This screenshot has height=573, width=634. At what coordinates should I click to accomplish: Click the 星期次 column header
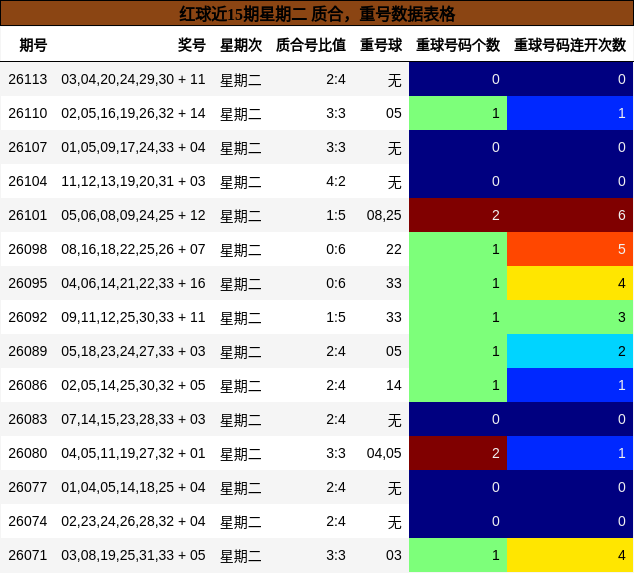click(x=241, y=45)
